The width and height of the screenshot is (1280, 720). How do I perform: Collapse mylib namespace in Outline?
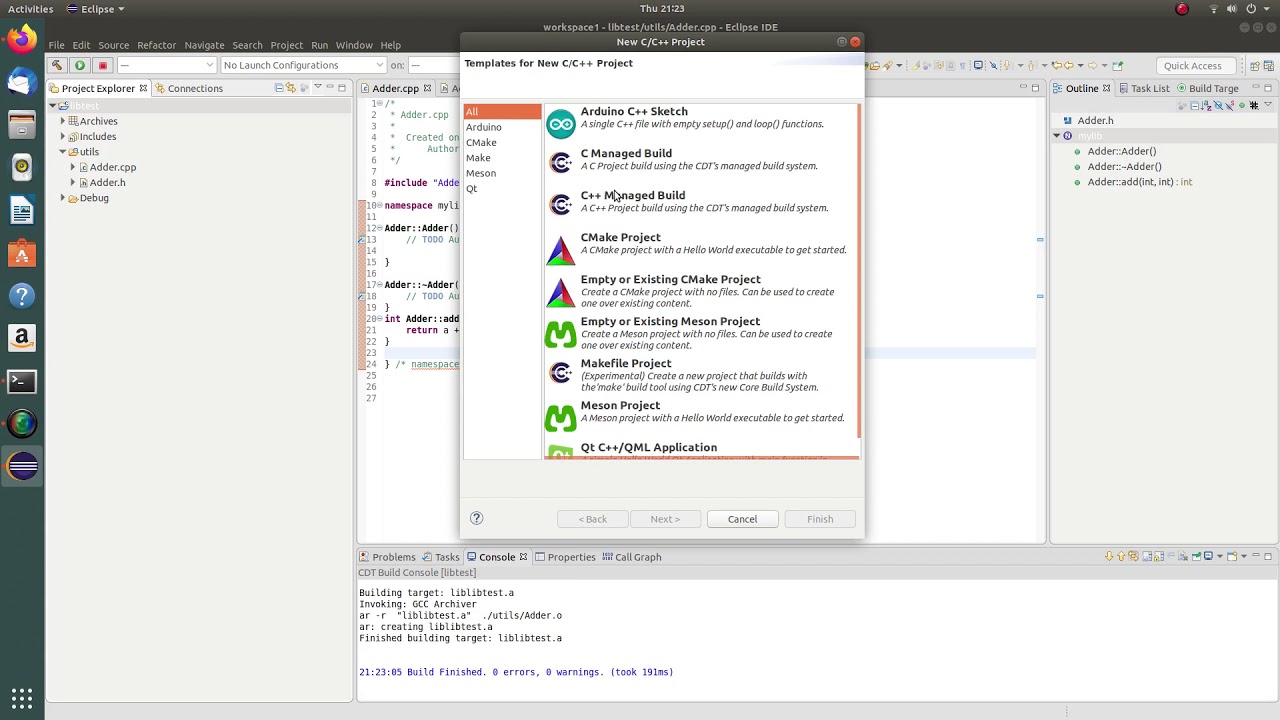coord(1056,136)
